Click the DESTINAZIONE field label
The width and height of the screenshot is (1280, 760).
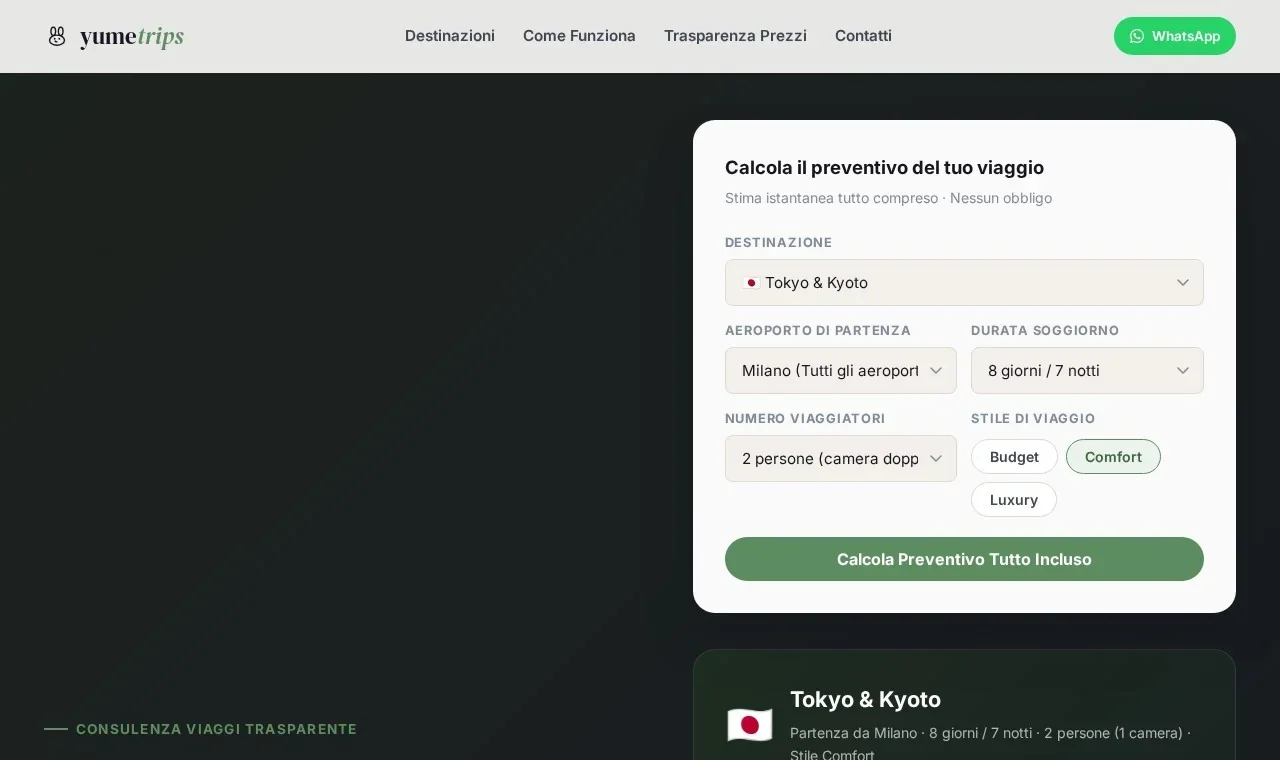pyautogui.click(x=778, y=243)
